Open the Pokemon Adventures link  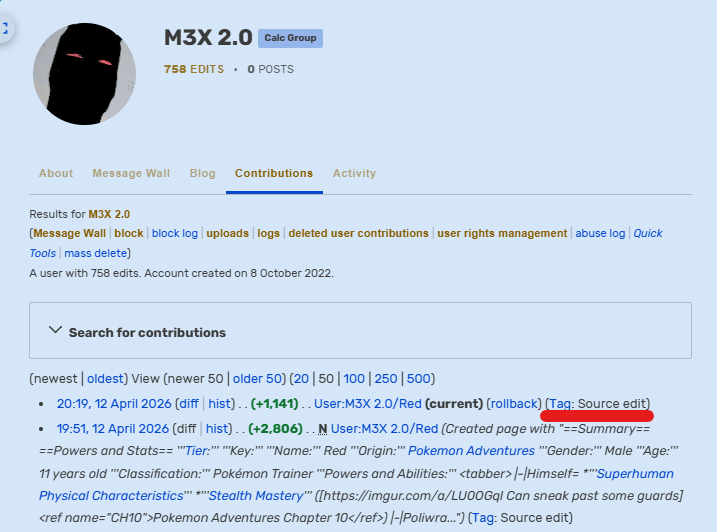point(471,451)
